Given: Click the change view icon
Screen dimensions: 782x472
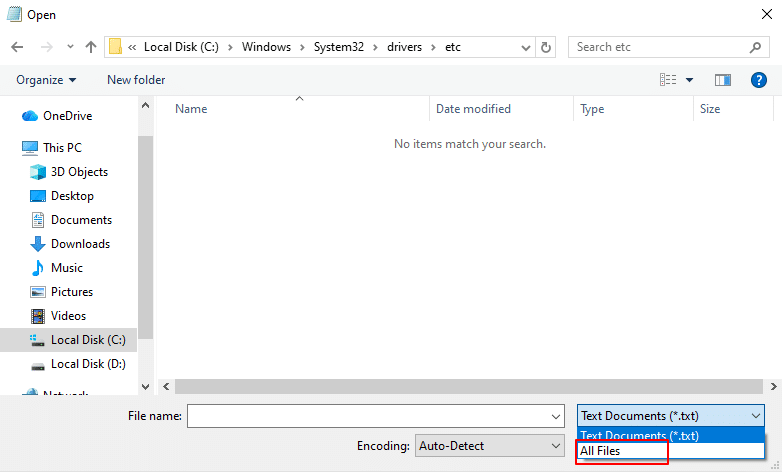Looking at the screenshot, I should pos(668,80).
